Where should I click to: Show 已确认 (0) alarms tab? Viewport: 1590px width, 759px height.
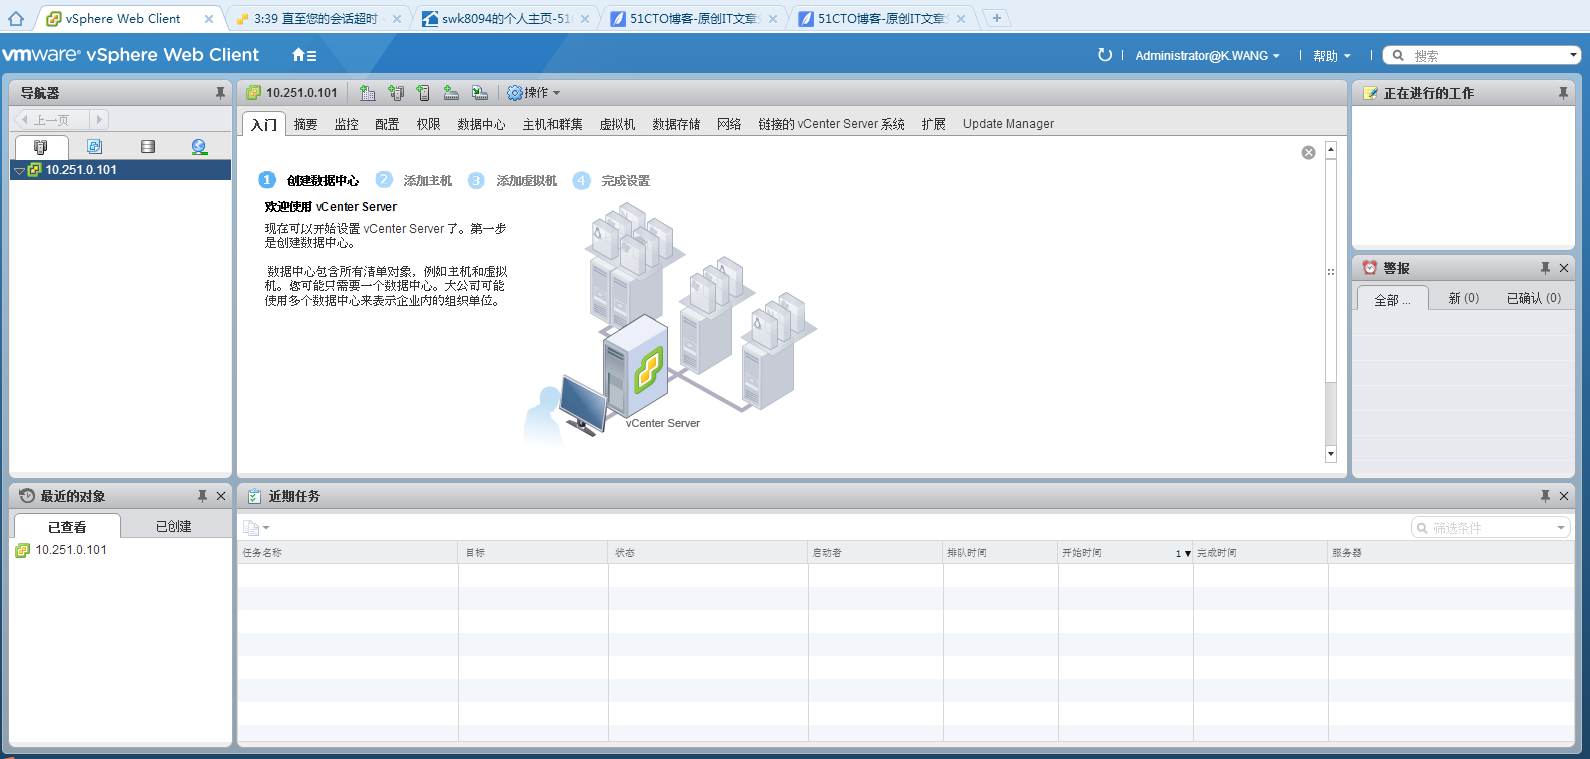pyautogui.click(x=1534, y=298)
